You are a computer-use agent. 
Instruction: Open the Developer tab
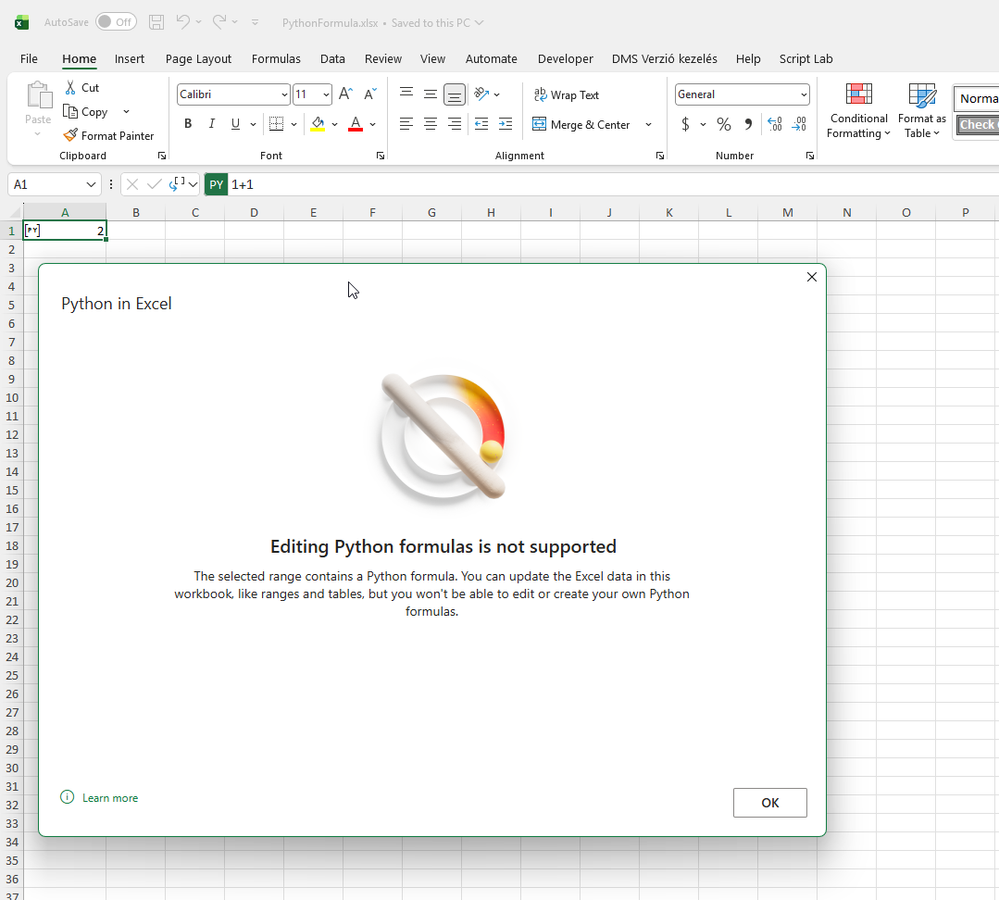click(x=565, y=59)
